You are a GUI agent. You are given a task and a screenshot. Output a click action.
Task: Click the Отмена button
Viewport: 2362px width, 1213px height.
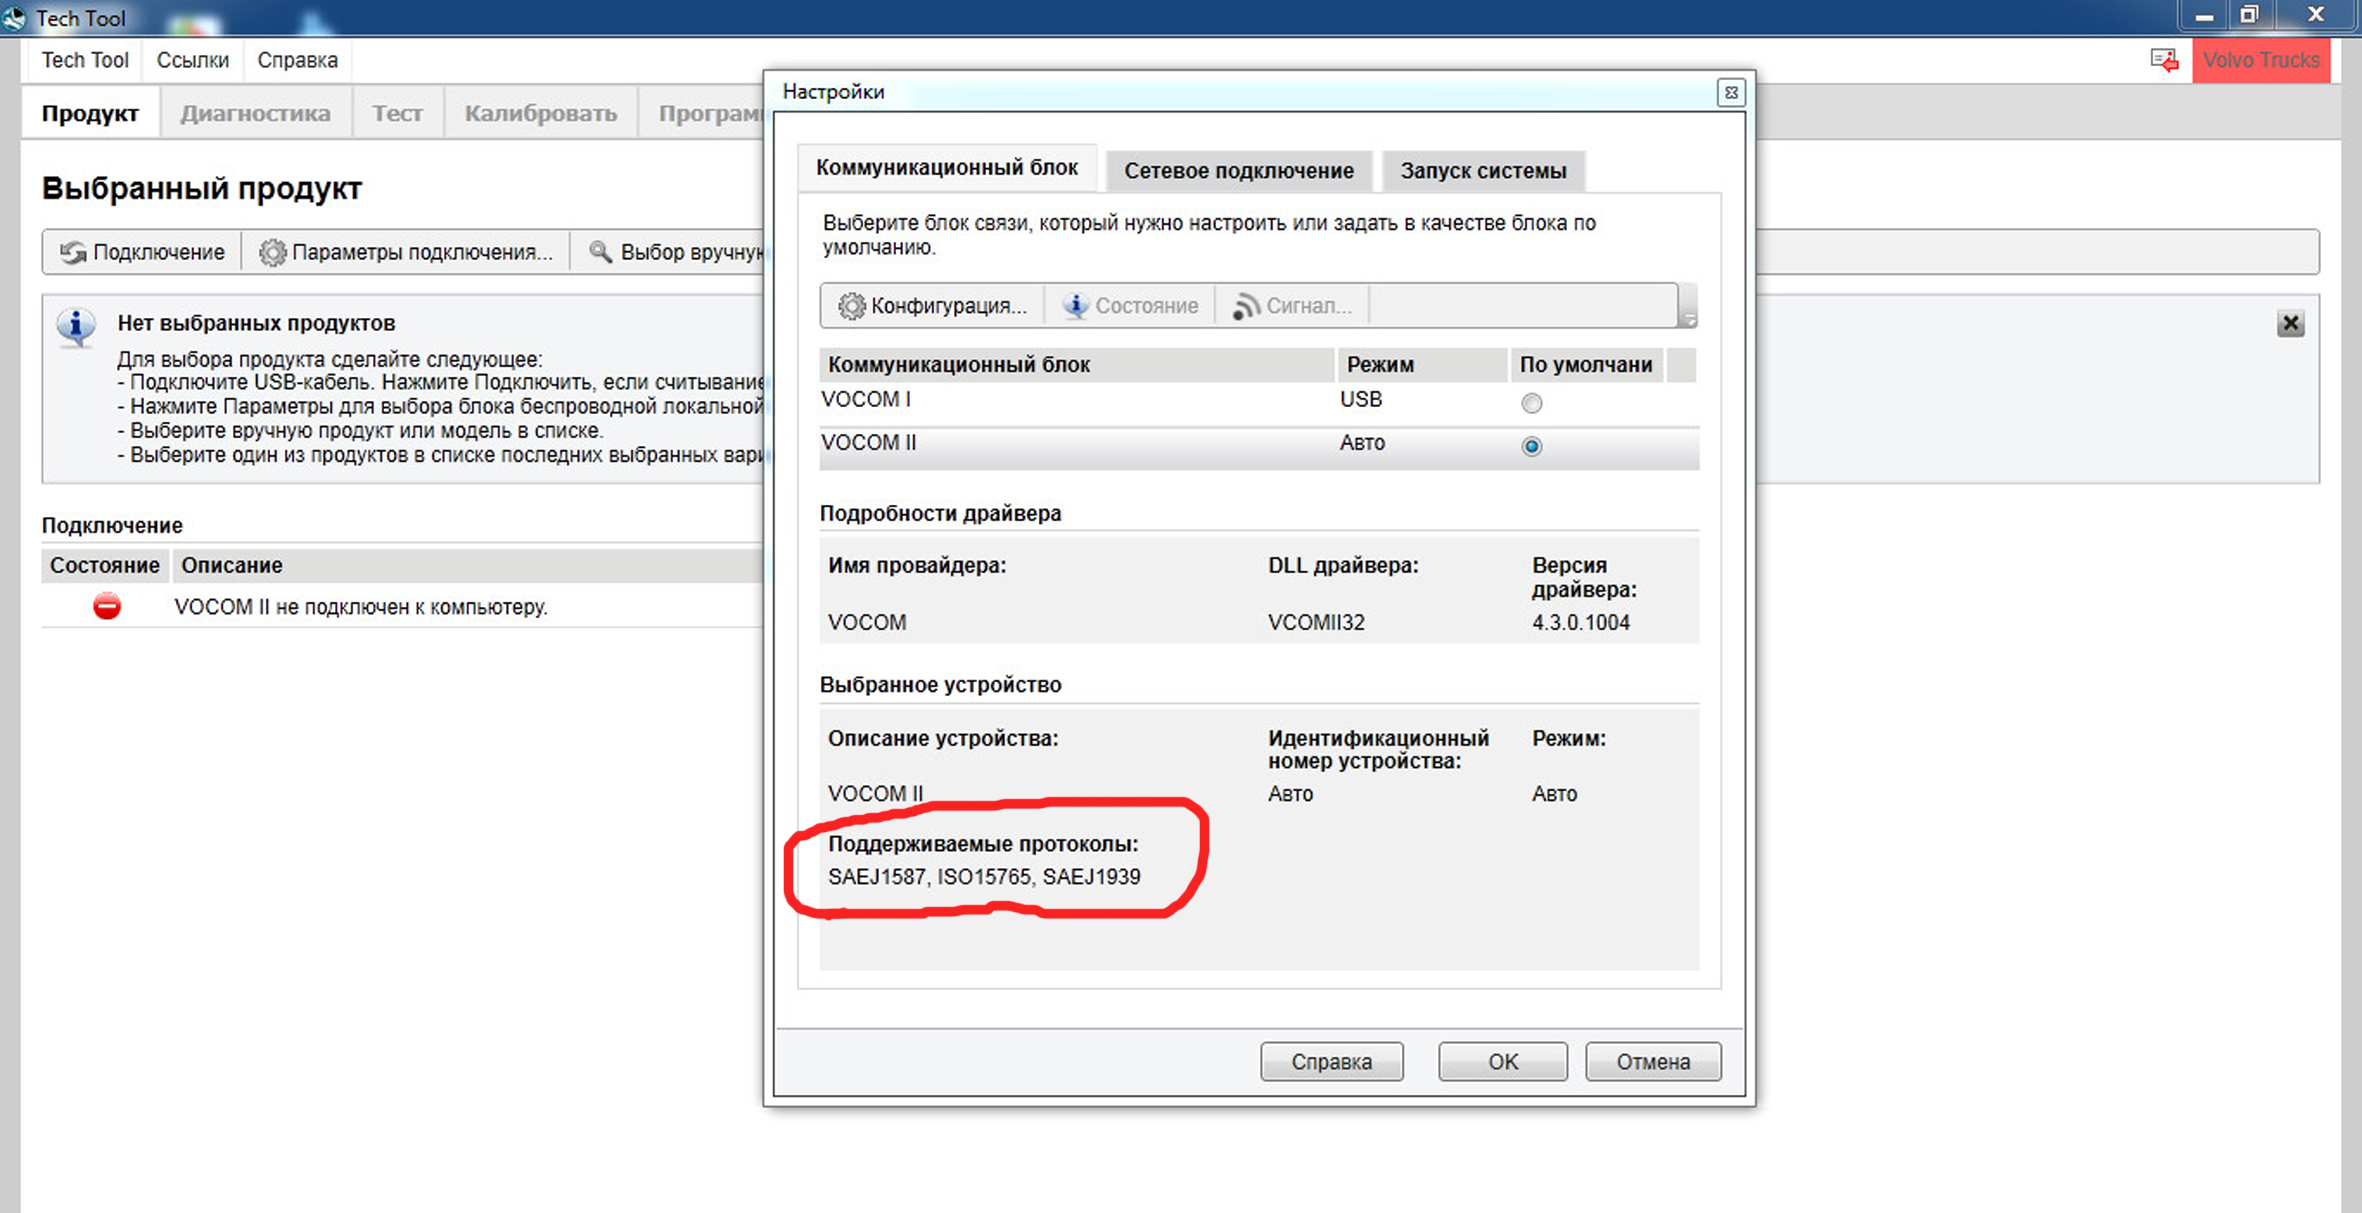[1652, 1061]
